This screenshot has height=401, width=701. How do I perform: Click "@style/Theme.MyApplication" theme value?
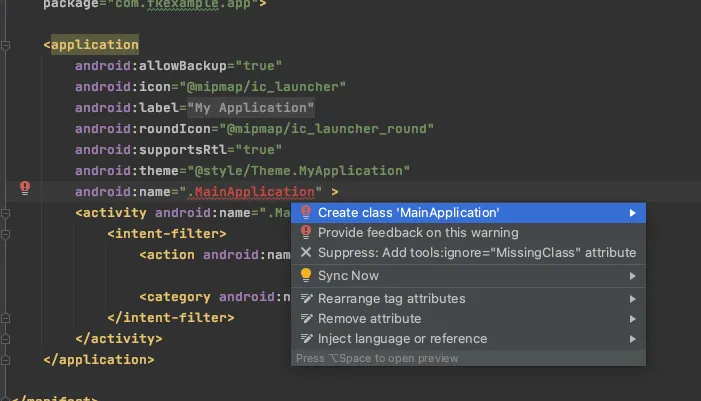point(299,171)
